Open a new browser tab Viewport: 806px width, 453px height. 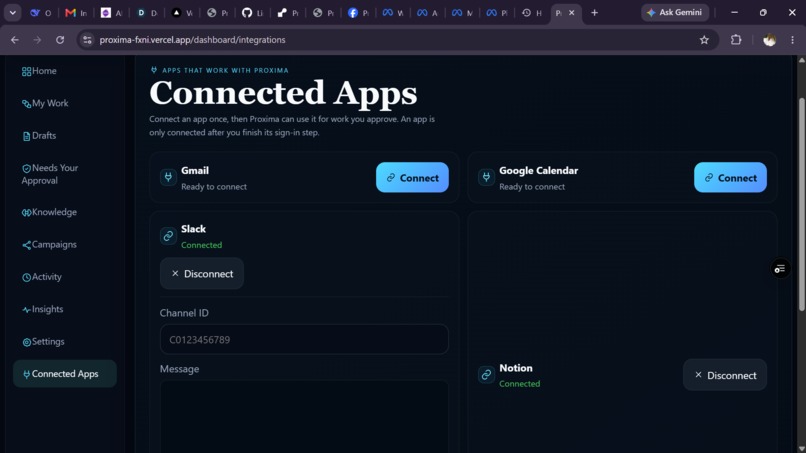point(594,12)
